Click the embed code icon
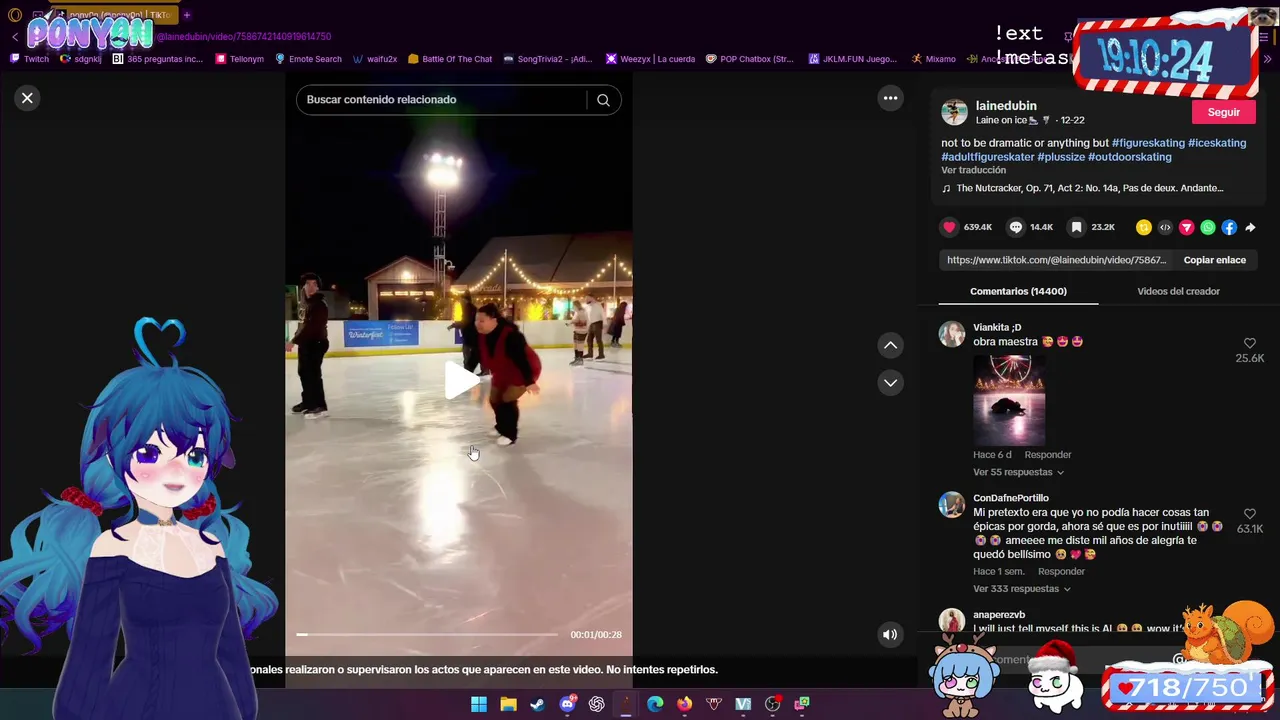Image resolution: width=1280 pixels, height=720 pixels. (1165, 227)
